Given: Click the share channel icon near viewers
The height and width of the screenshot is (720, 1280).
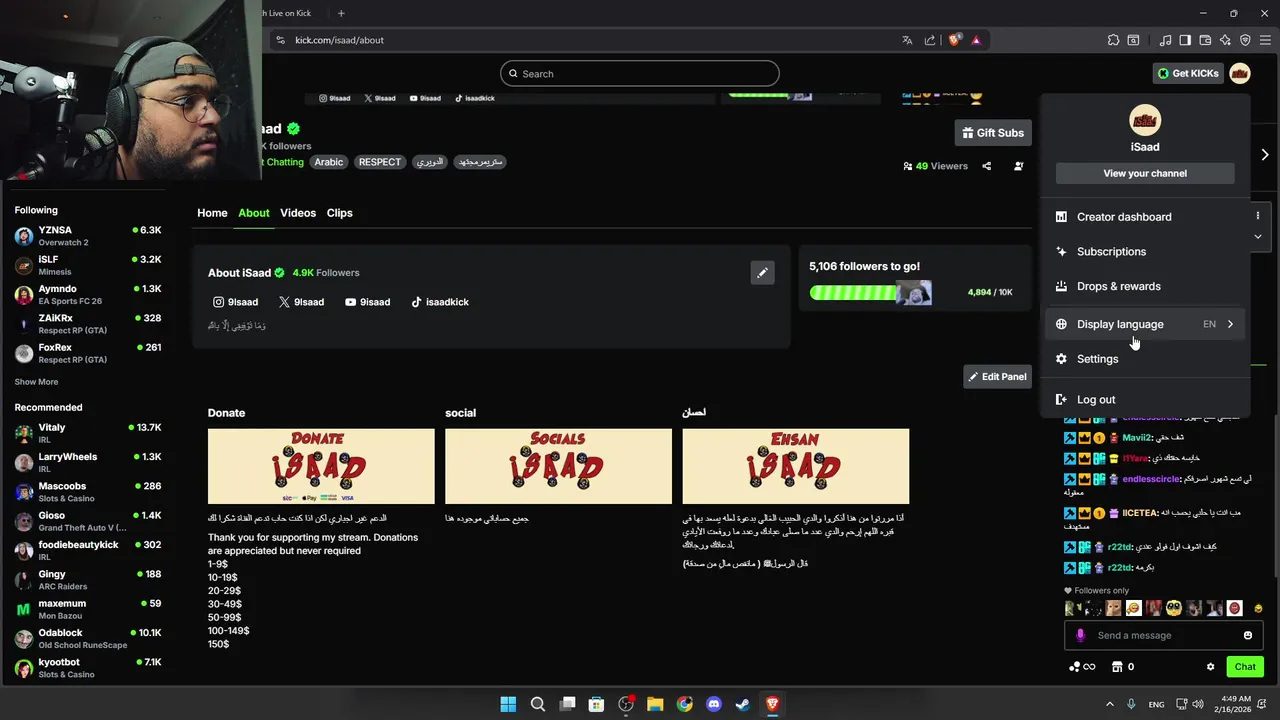Looking at the screenshot, I should [x=986, y=166].
